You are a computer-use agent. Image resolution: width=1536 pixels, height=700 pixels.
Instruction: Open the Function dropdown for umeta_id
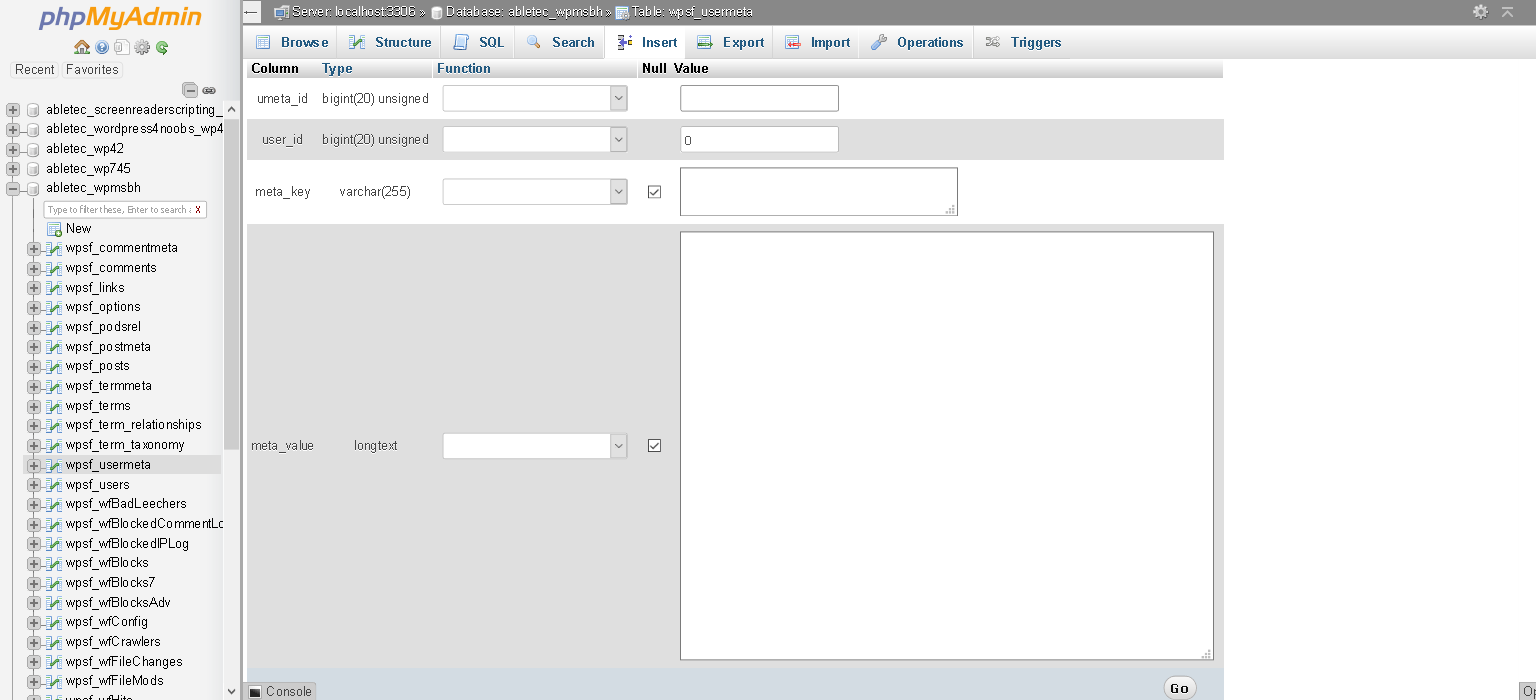click(535, 98)
